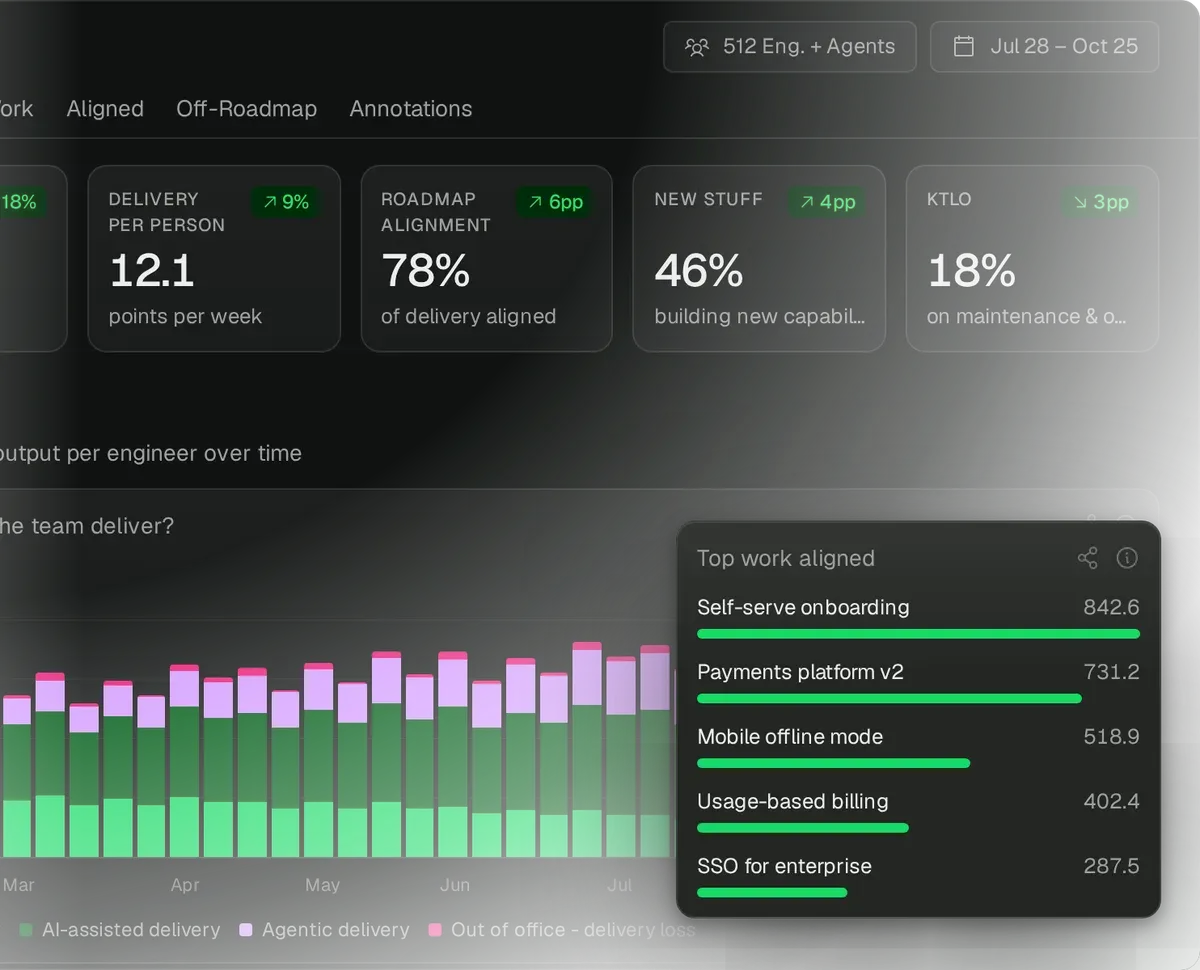Viewport: 1200px width, 970px height.
Task: Click the 6pp up badge on Roadmap Alignment
Action: pyautogui.click(x=555, y=202)
